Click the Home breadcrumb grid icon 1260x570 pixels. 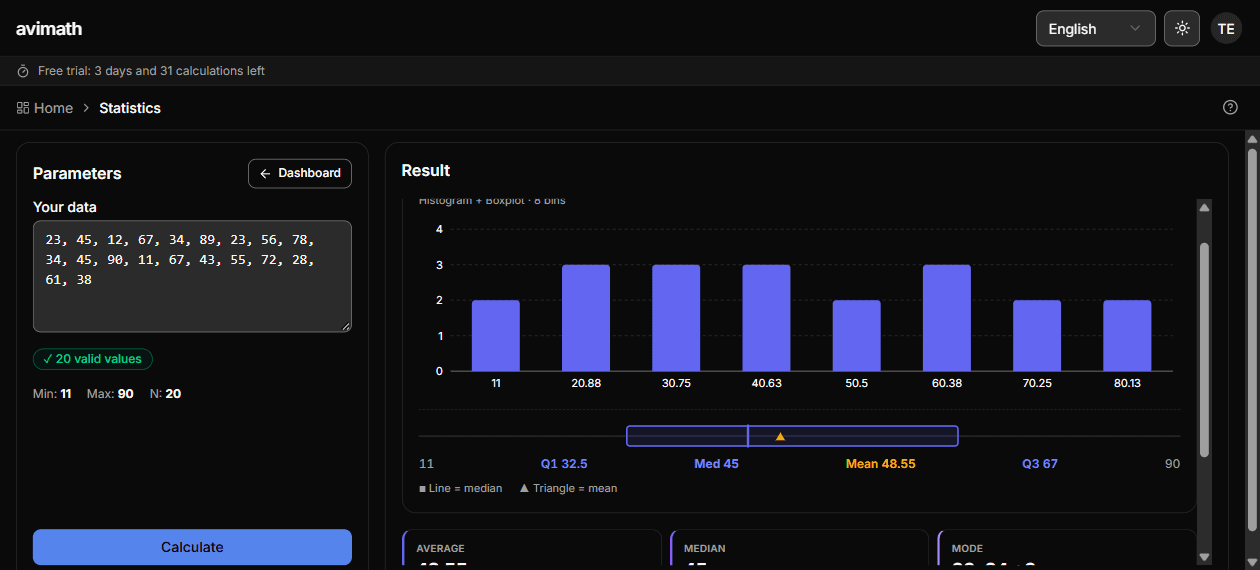tap(23, 108)
